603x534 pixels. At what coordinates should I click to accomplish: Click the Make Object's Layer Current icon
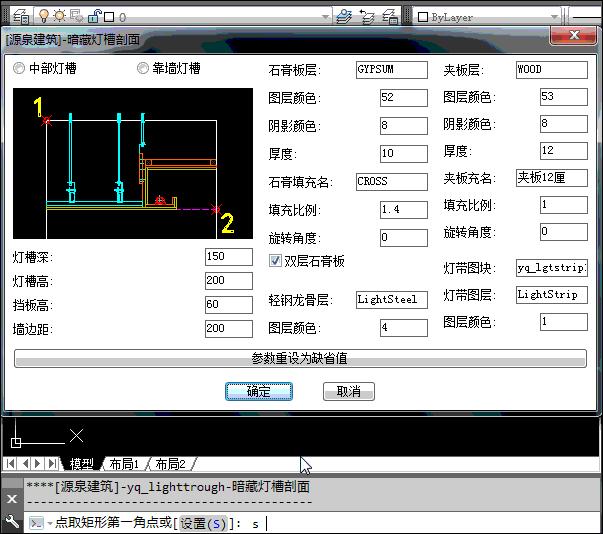(344, 17)
